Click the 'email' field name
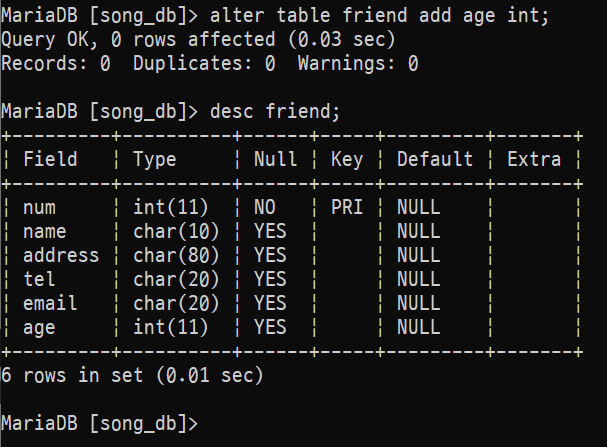Screen dimensions: 607x447 coord(50,303)
